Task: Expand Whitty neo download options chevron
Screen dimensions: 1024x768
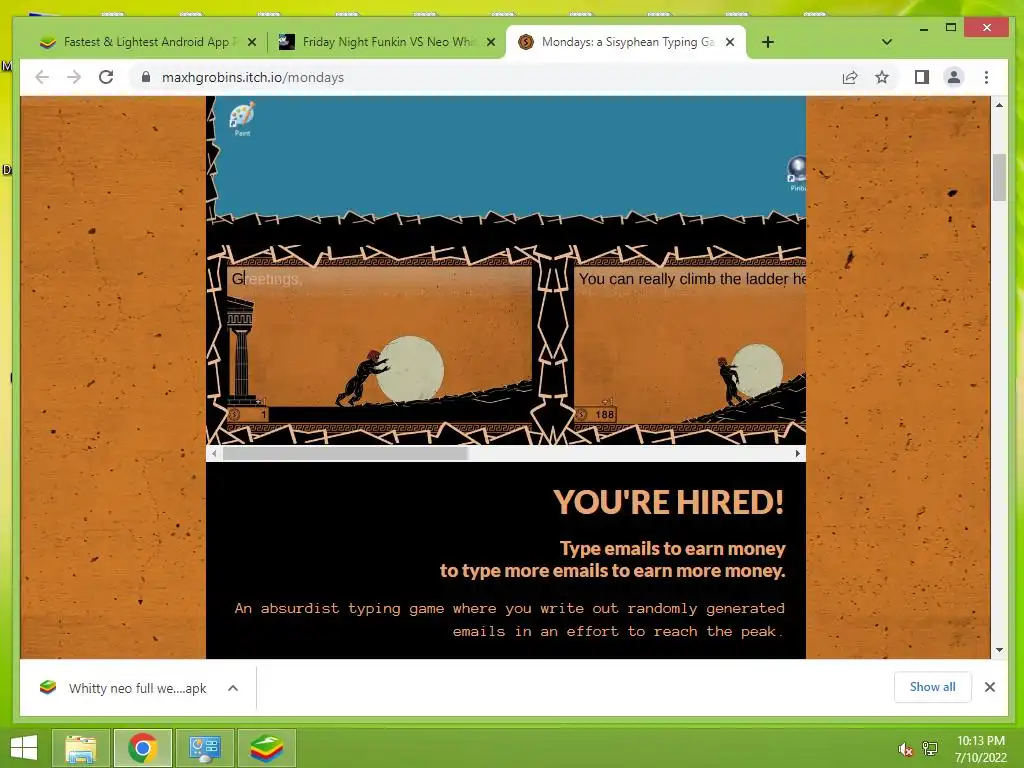Action: pyautogui.click(x=233, y=688)
